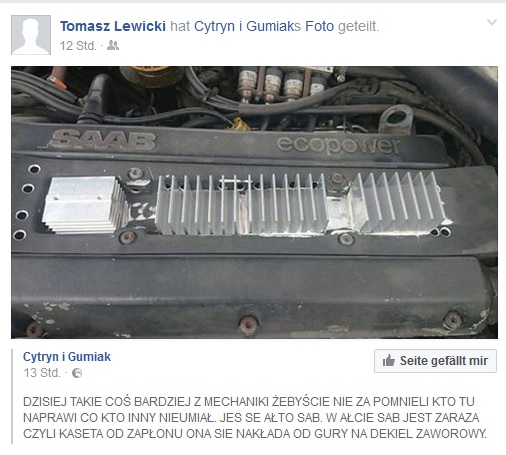Viewport: 506px width, 455px height.
Task: Open the Cytryn i Gumiak page link
Action: tap(67, 357)
